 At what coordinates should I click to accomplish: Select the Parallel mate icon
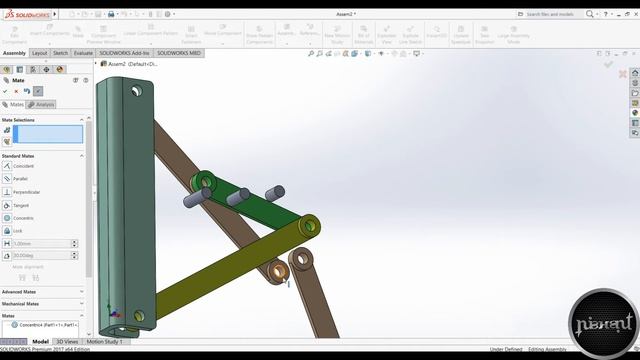(x=7, y=179)
